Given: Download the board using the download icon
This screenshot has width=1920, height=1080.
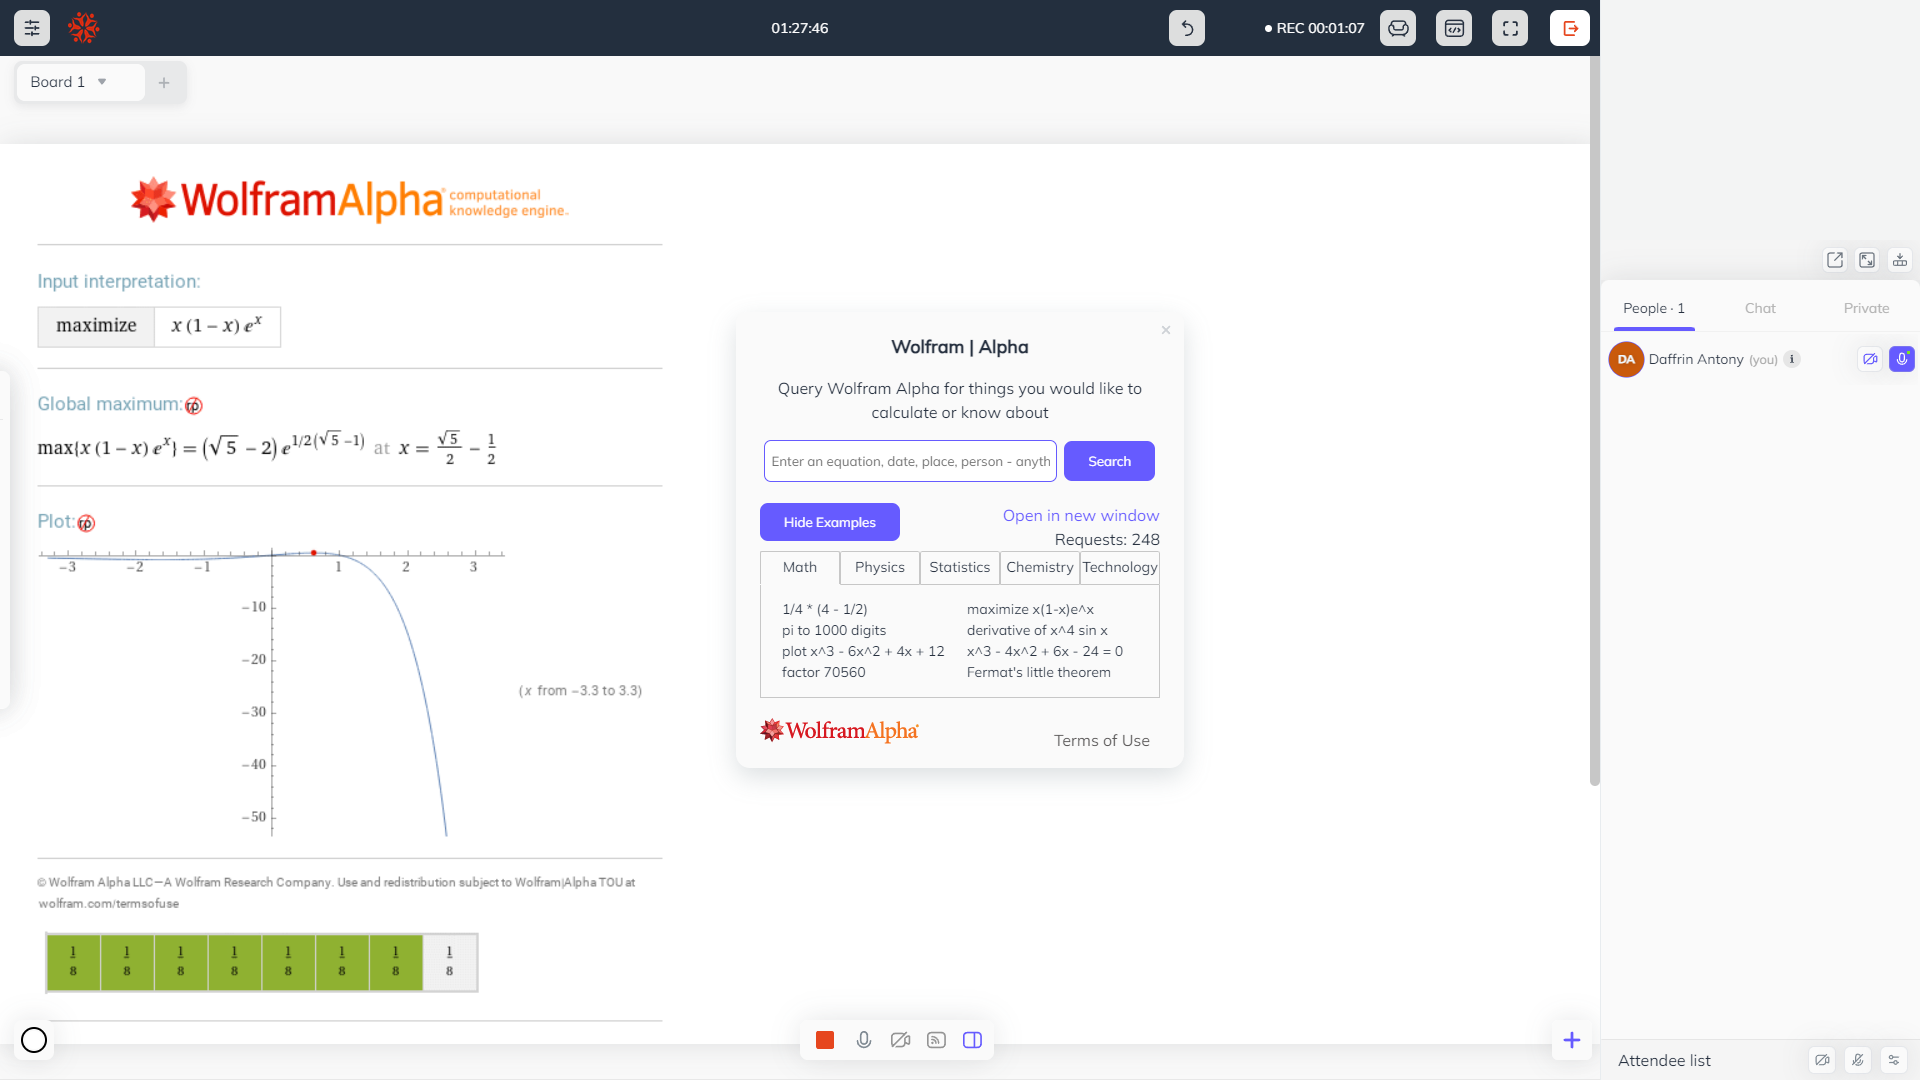Looking at the screenshot, I should pyautogui.click(x=1899, y=260).
